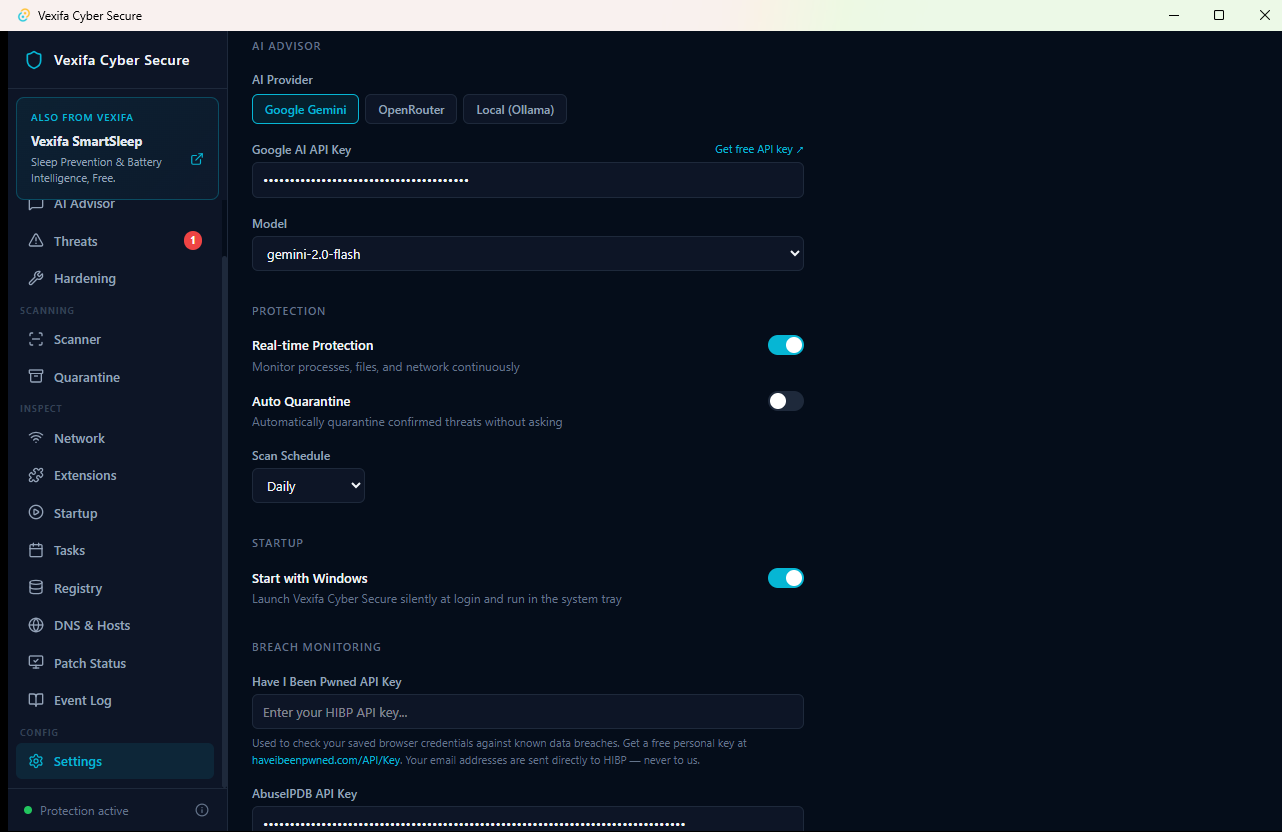Select Google Gemini as AI provider
This screenshot has width=1282, height=832.
click(306, 109)
